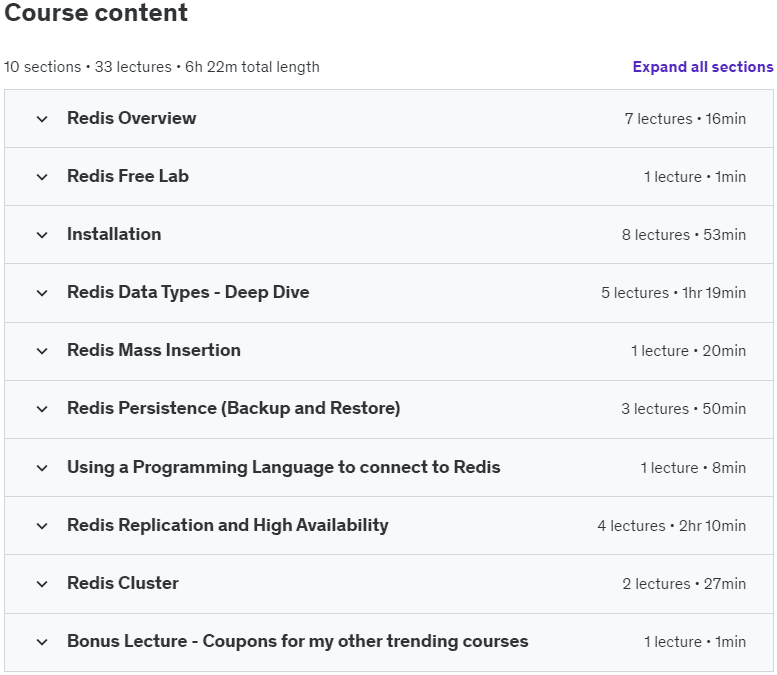777x675 pixels.
Task: Open Redis Replication and High Availability title
Action: coord(228,525)
